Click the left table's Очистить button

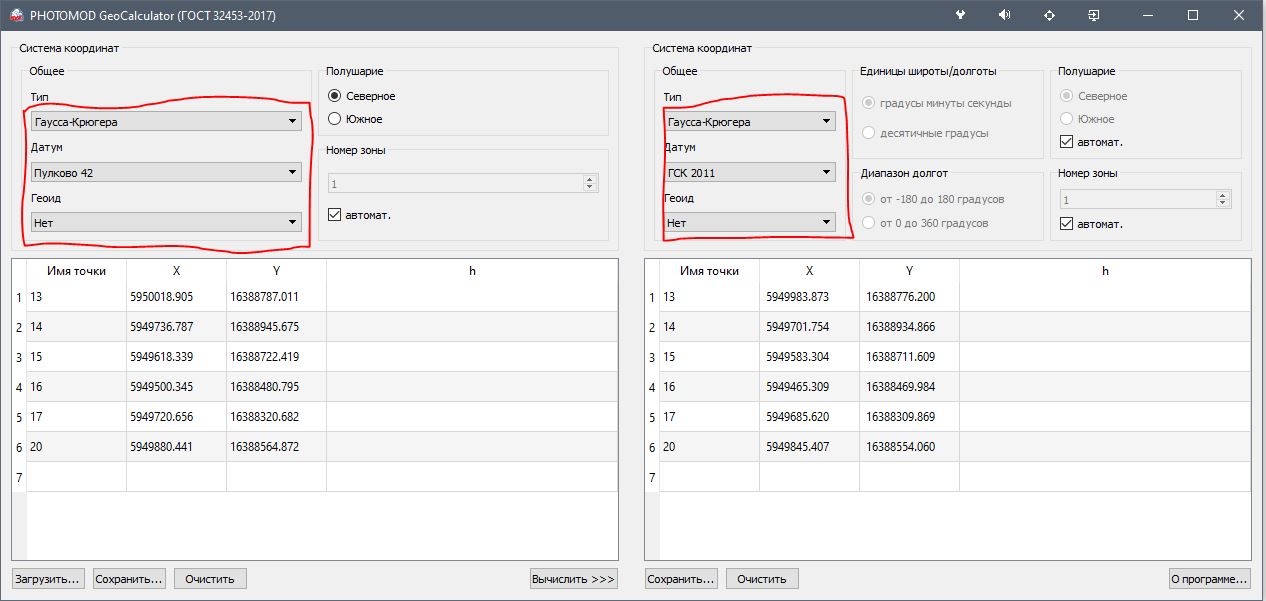[x=210, y=579]
